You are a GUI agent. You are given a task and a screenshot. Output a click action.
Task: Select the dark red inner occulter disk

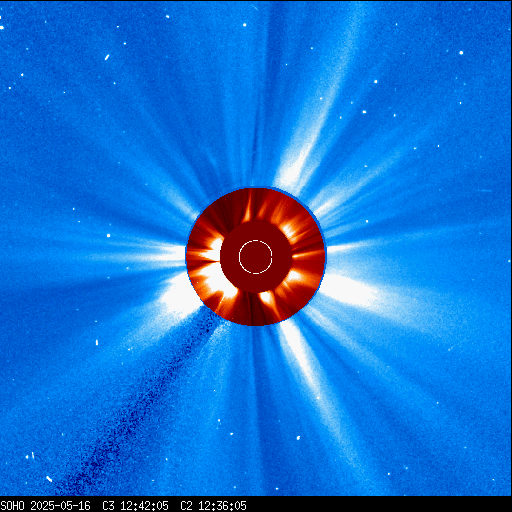click(256, 257)
